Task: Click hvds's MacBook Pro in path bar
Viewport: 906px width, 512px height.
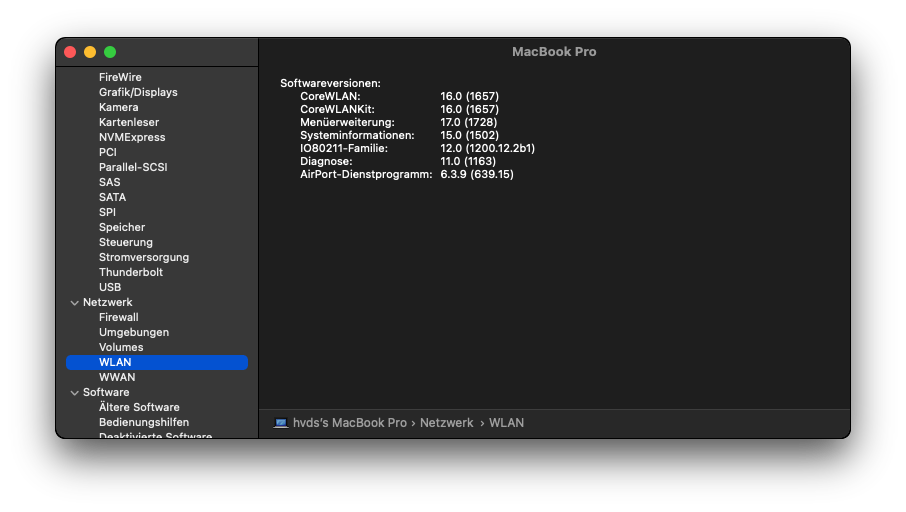Action: 350,423
